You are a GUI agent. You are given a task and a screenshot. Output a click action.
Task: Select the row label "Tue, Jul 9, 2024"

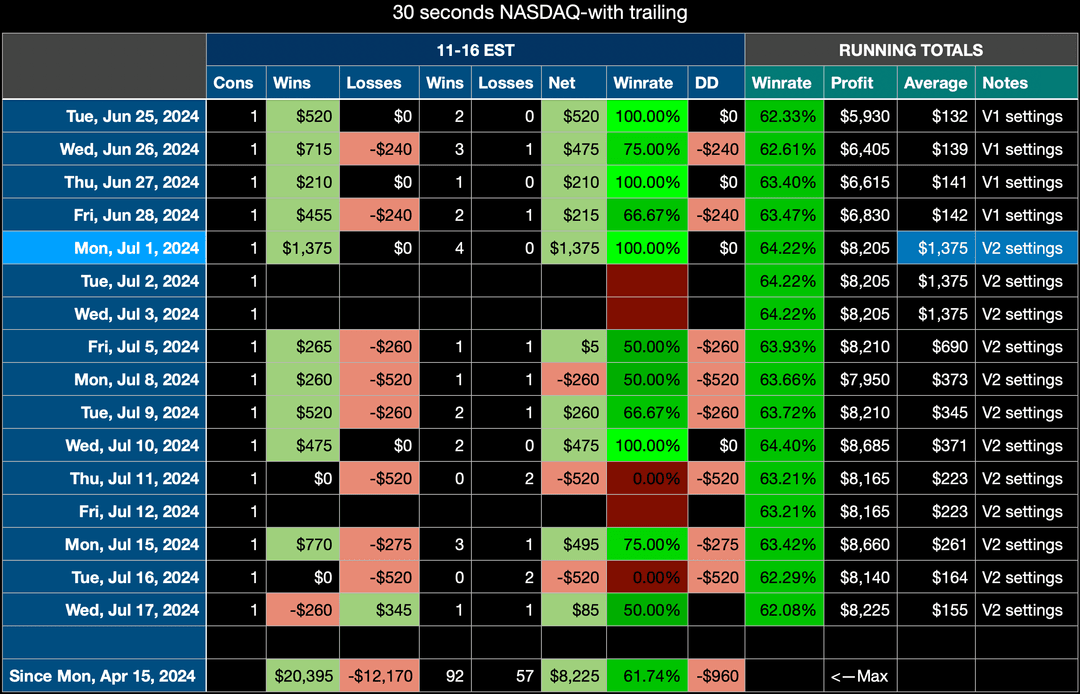pos(104,412)
